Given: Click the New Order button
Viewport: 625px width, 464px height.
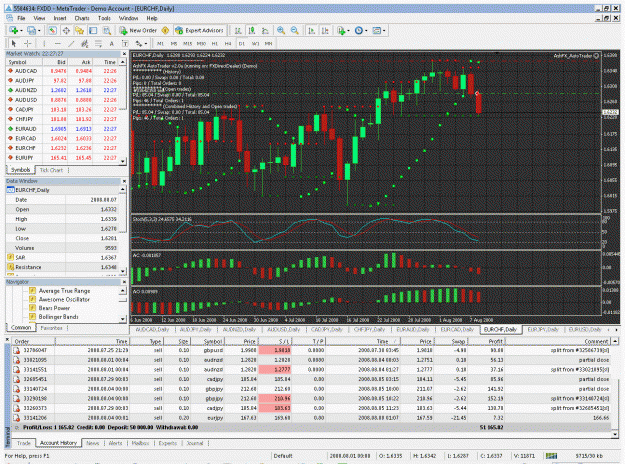Looking at the screenshot, I should [x=138, y=30].
